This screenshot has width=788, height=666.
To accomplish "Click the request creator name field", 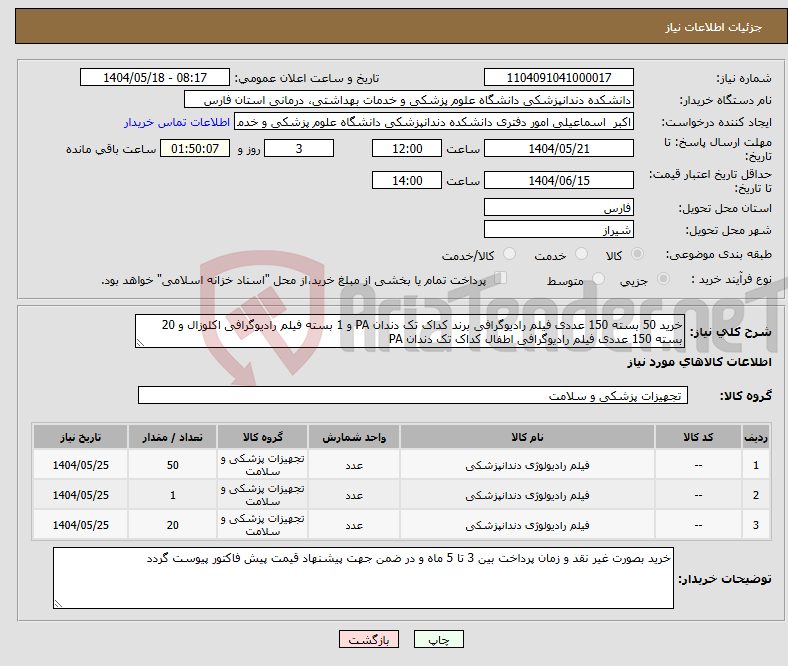I will (x=434, y=122).
